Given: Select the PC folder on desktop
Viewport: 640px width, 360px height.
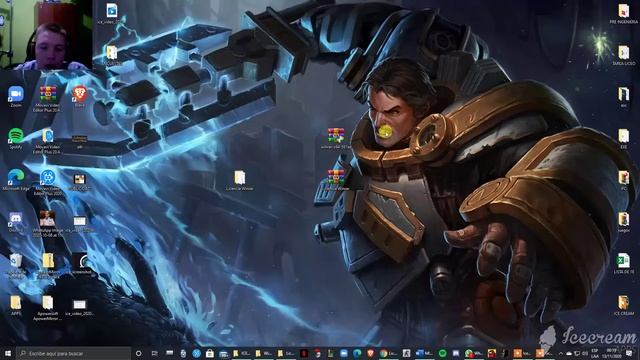Looking at the screenshot, I should [623, 180].
